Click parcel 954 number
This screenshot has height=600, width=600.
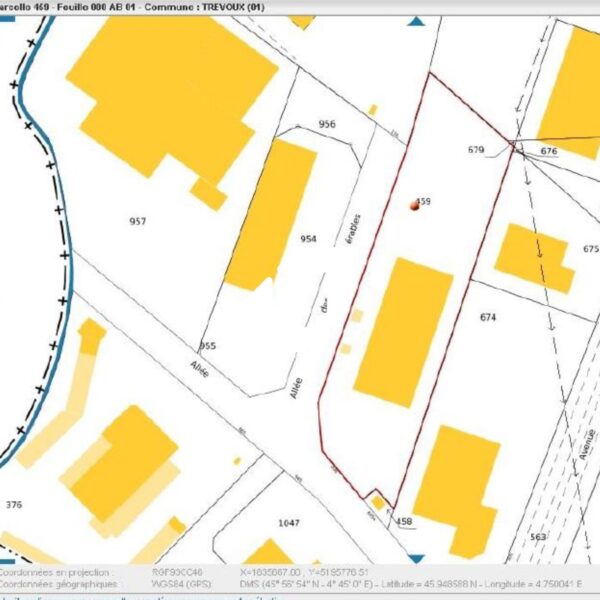point(308,239)
